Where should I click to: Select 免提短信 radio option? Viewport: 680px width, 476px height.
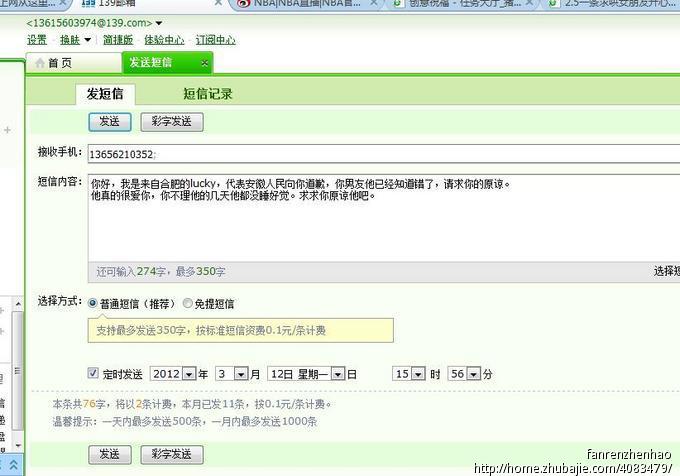(187, 303)
